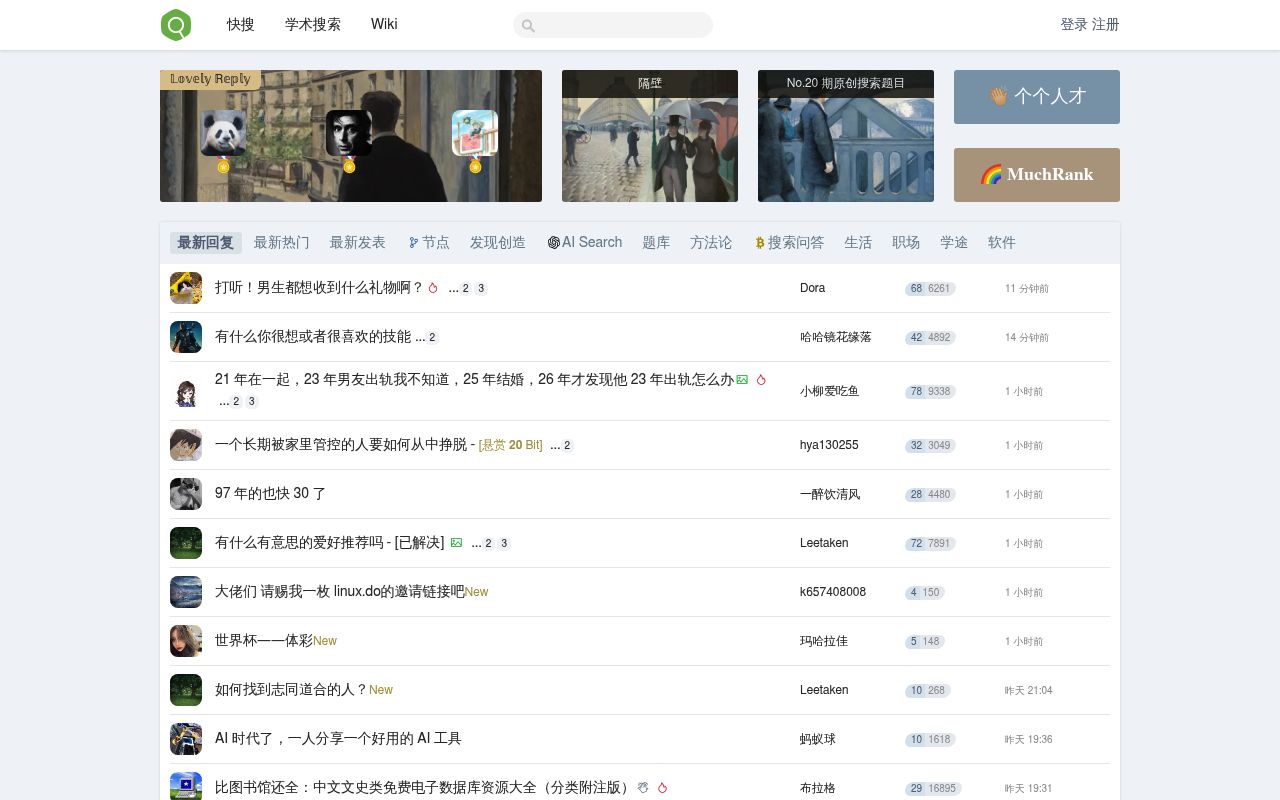This screenshot has width=1280, height=800.
Task: Click the image icon on 有什么有意思的爱好推荐吗
Action: 456,543
